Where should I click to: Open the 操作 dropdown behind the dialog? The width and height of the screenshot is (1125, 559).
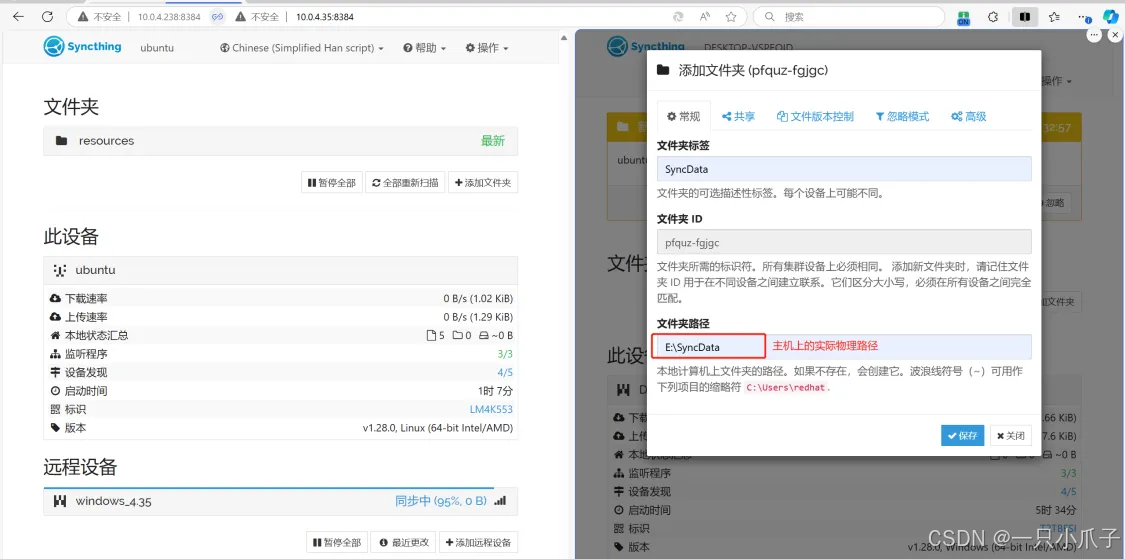click(1058, 81)
